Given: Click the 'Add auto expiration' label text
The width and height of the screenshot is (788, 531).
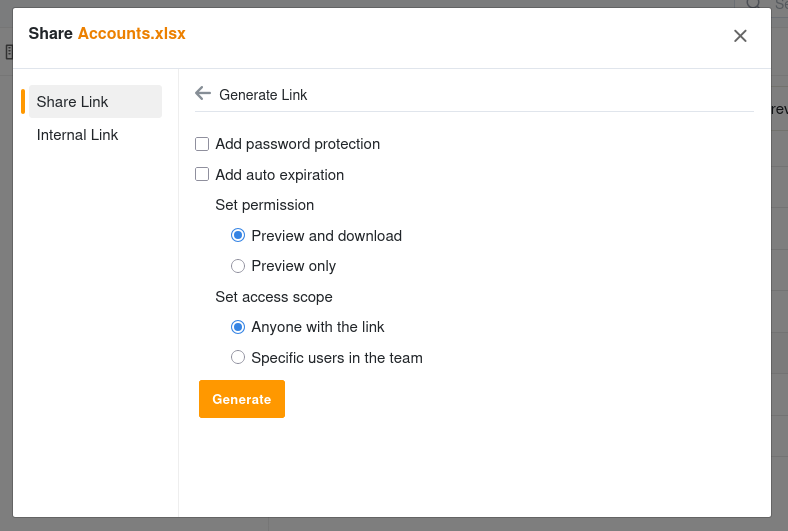Looking at the screenshot, I should pyautogui.click(x=279, y=175).
